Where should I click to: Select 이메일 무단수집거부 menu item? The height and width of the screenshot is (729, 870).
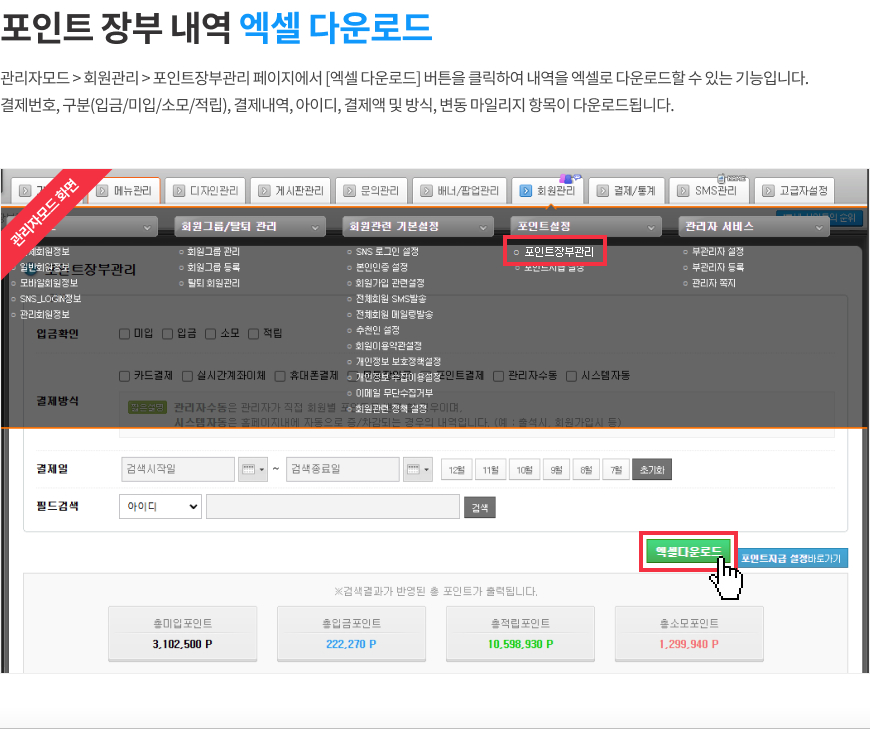pyautogui.click(x=394, y=393)
